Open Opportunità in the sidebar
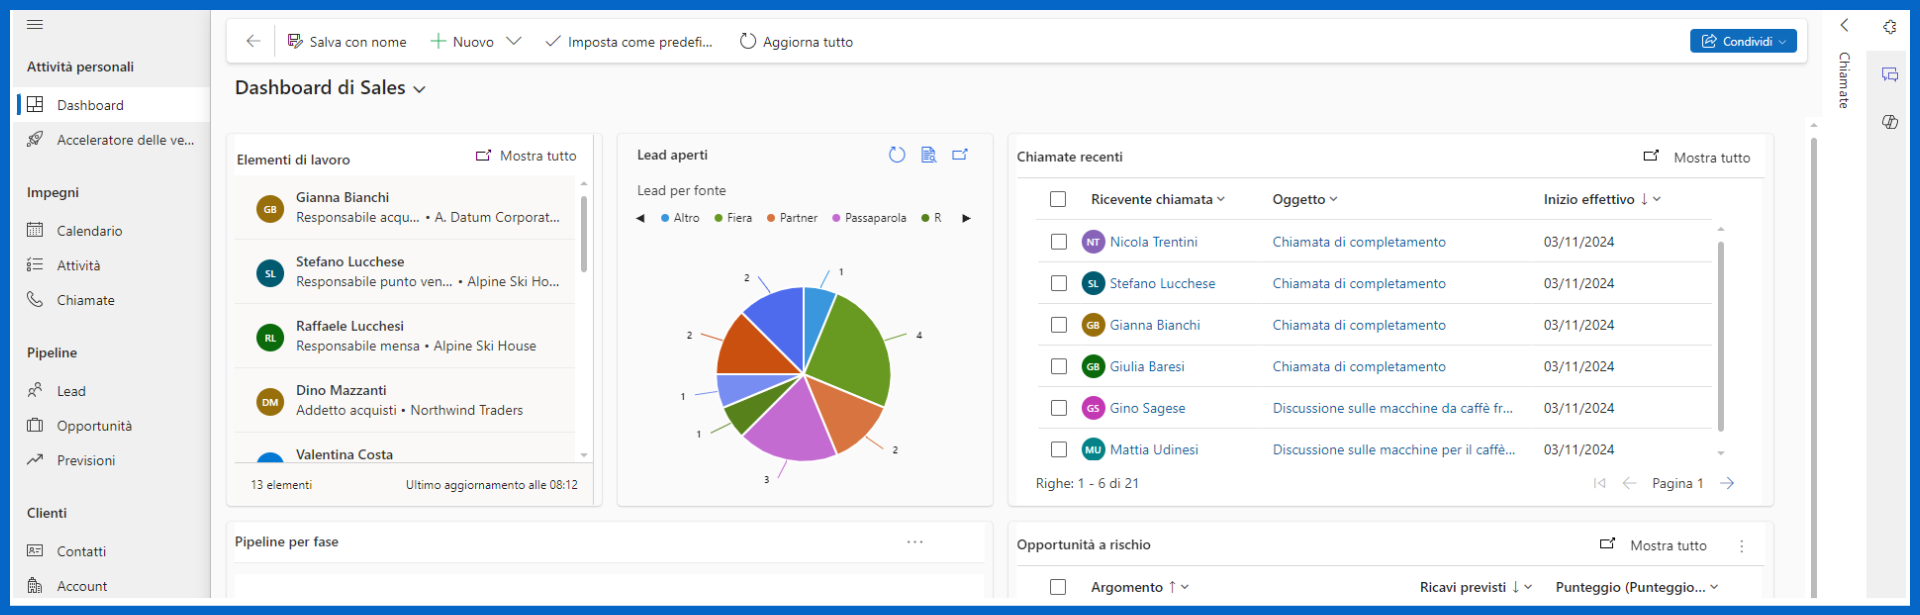This screenshot has height=615, width=1920. tap(94, 426)
